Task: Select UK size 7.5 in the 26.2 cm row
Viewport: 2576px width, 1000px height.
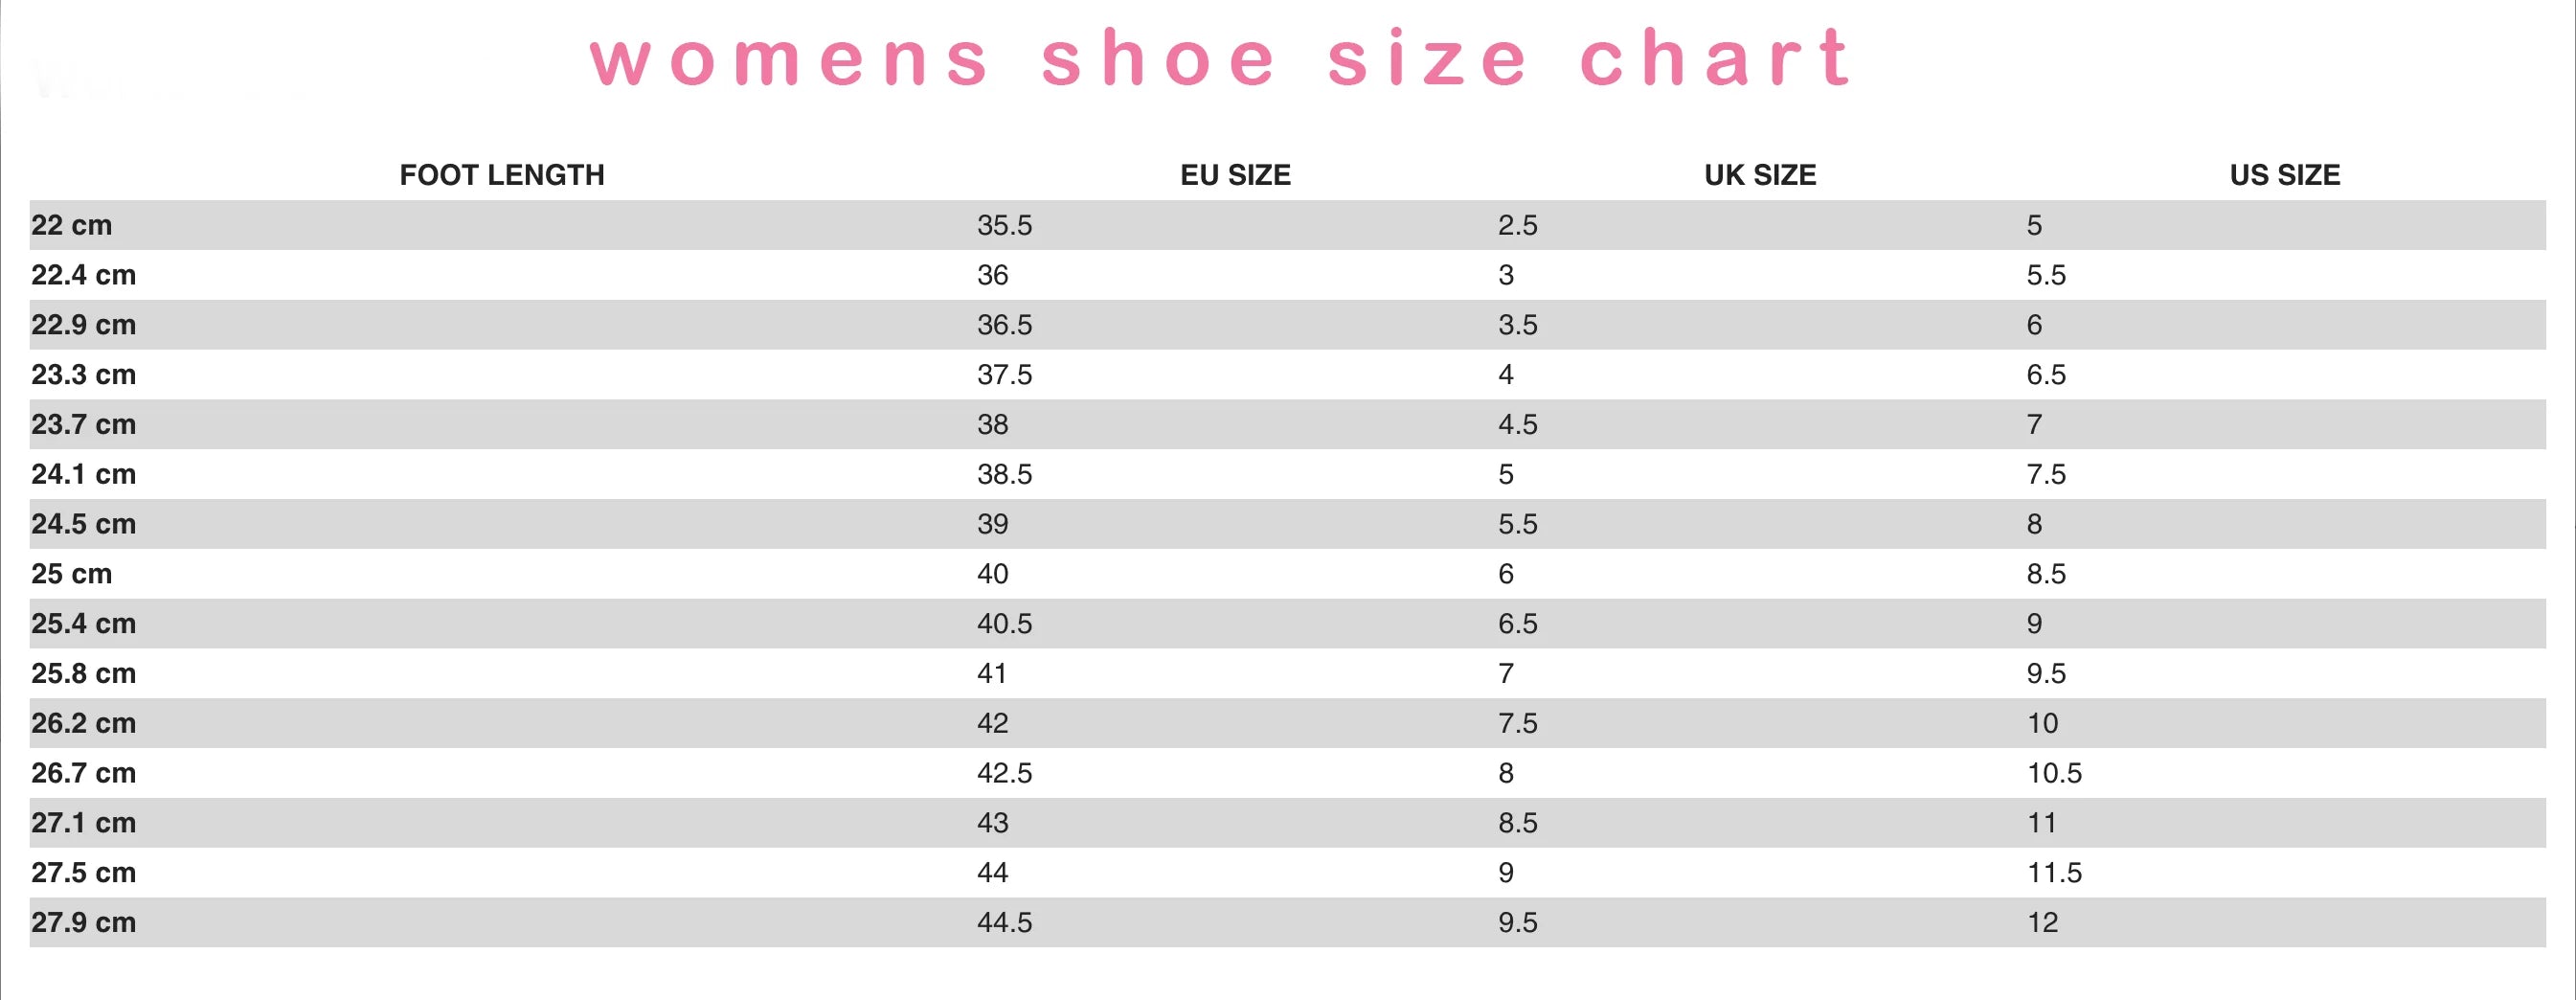Action: (x=1517, y=723)
